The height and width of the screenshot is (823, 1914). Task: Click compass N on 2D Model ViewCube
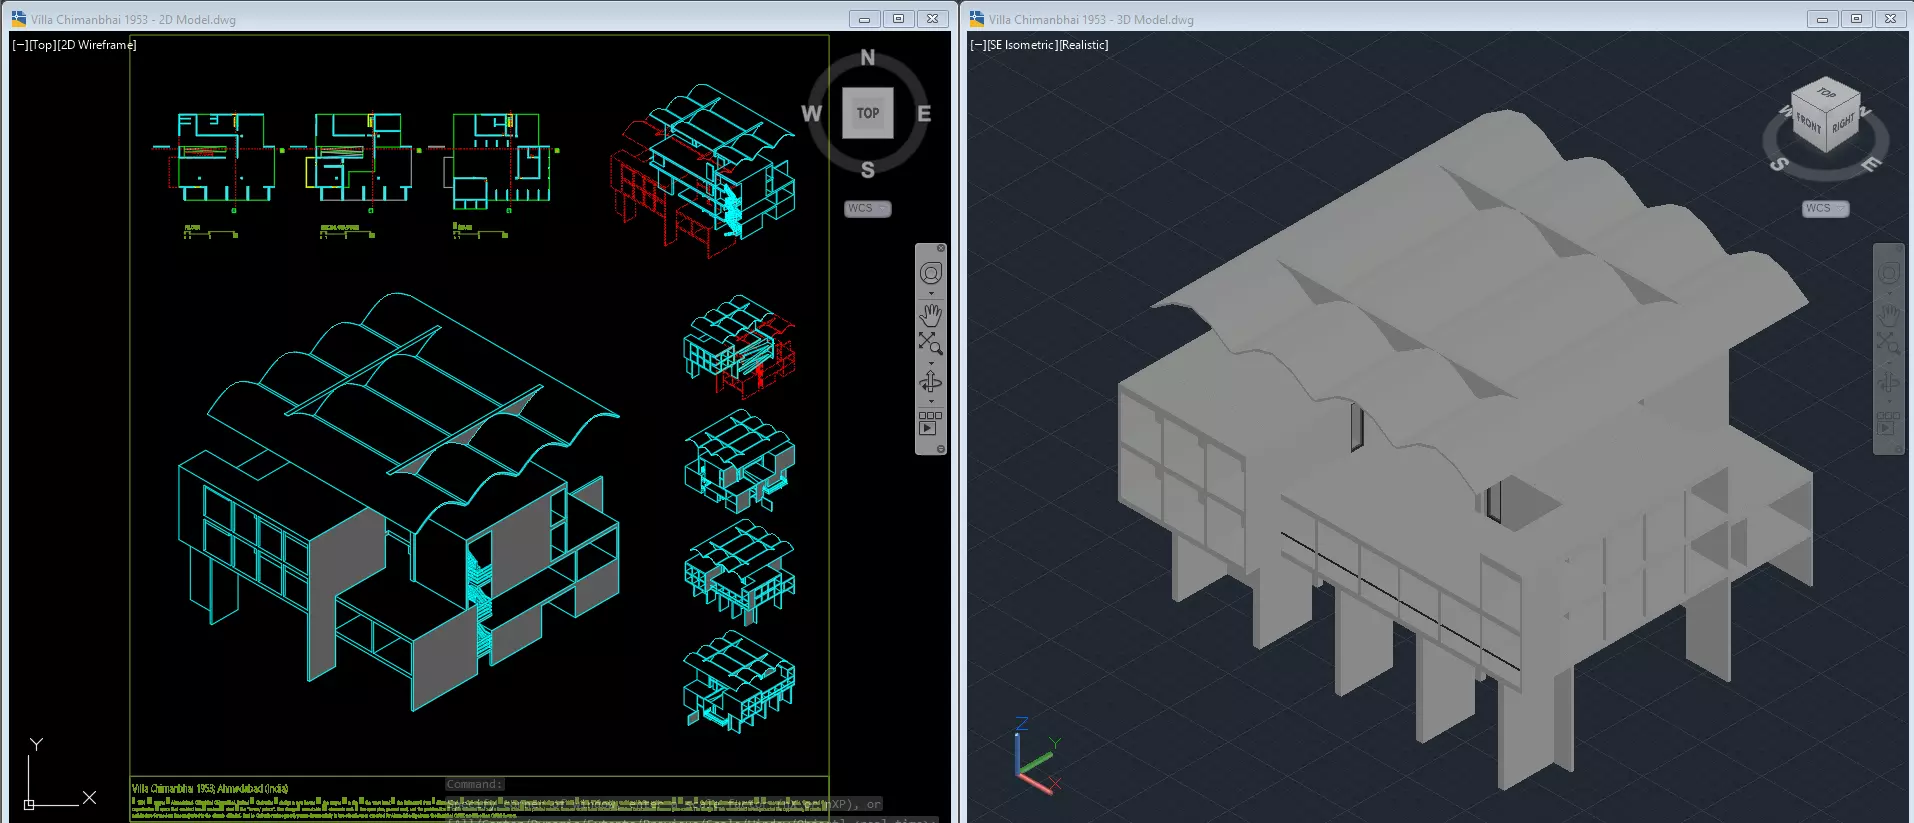click(867, 58)
